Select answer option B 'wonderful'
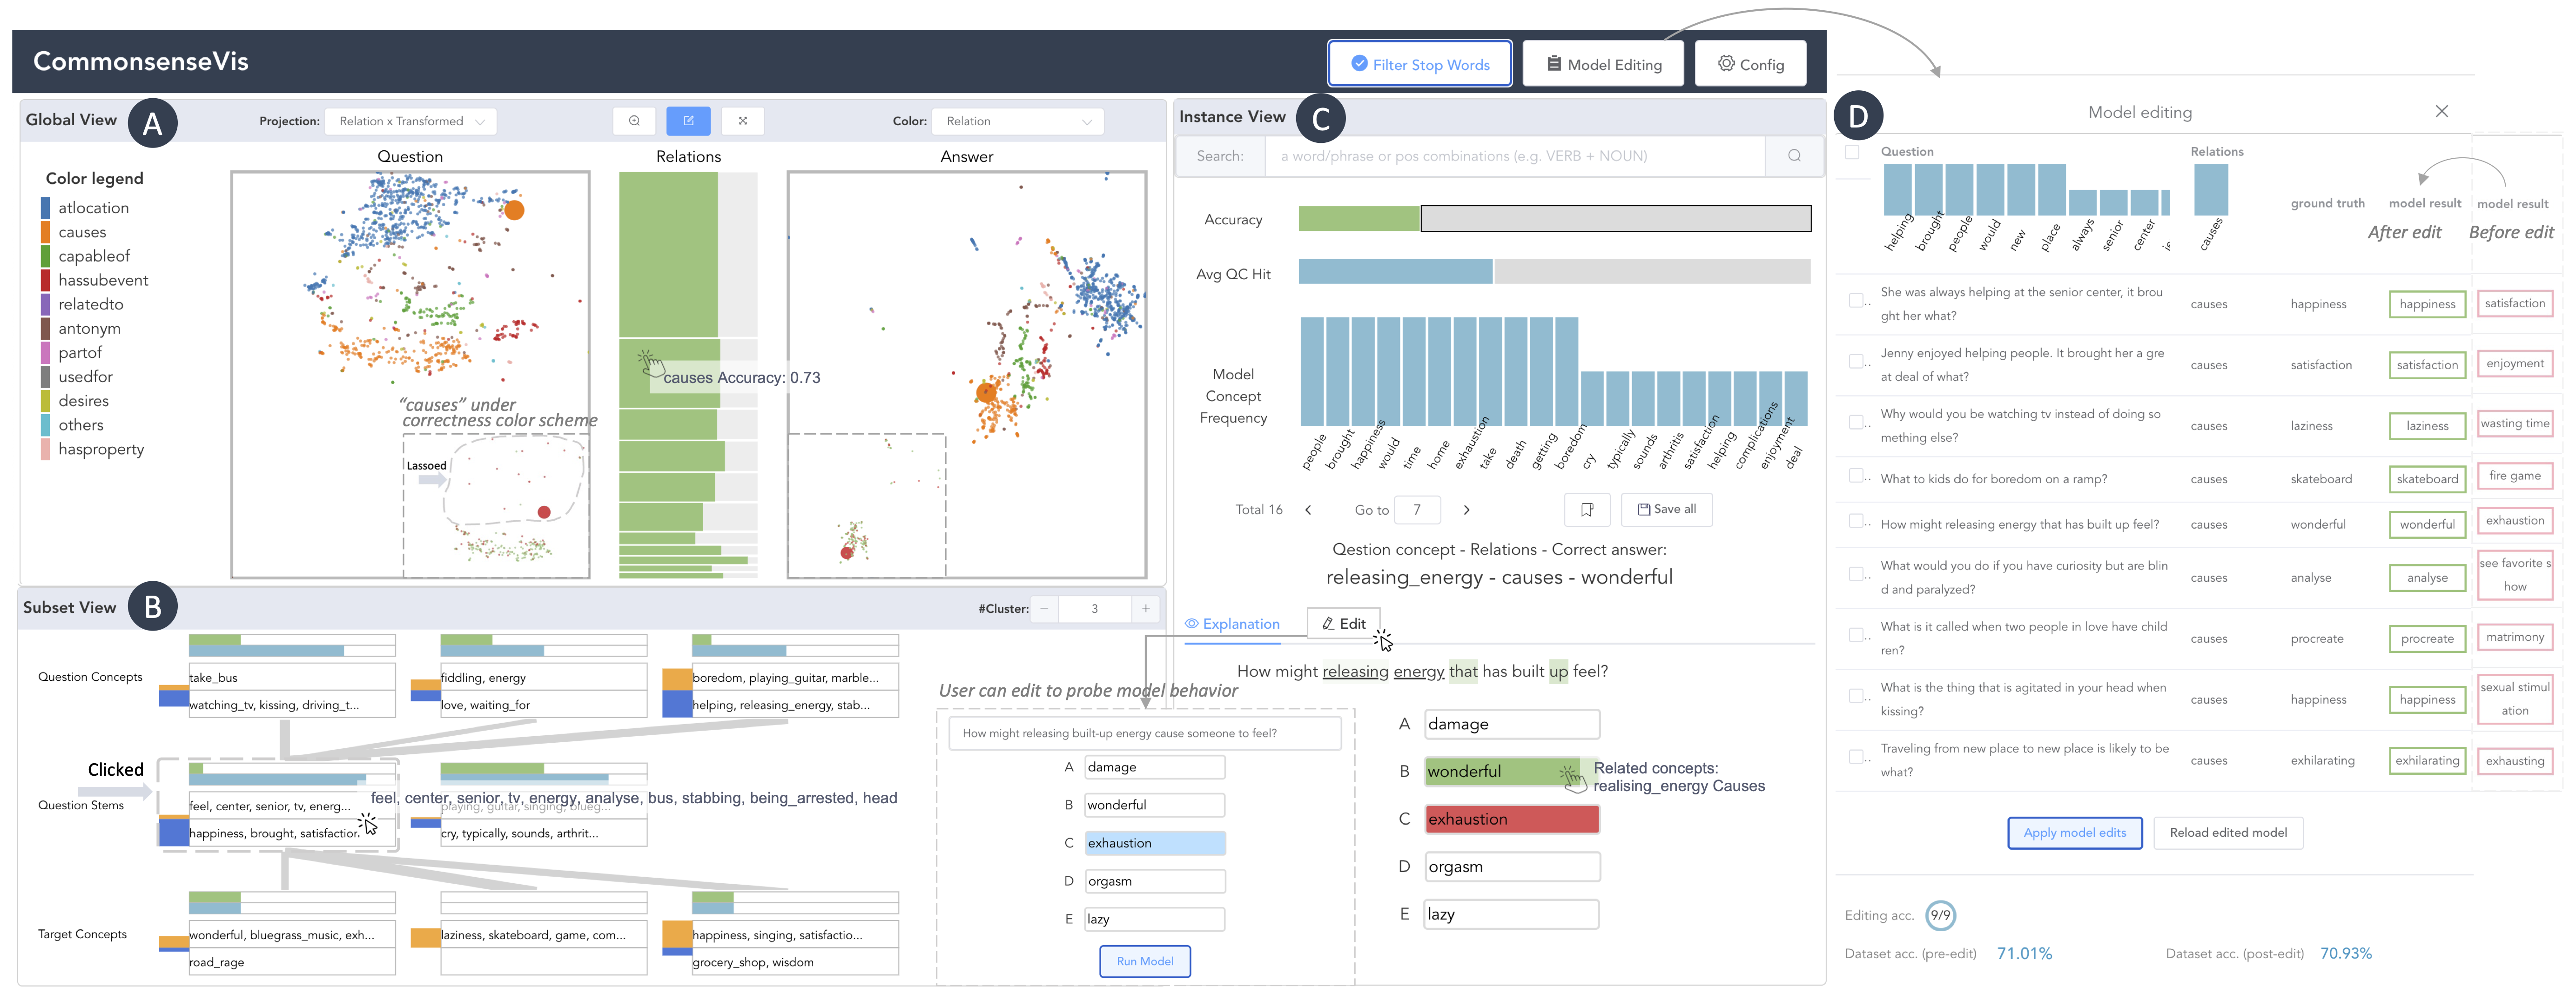2576x1001 pixels. tap(1511, 772)
